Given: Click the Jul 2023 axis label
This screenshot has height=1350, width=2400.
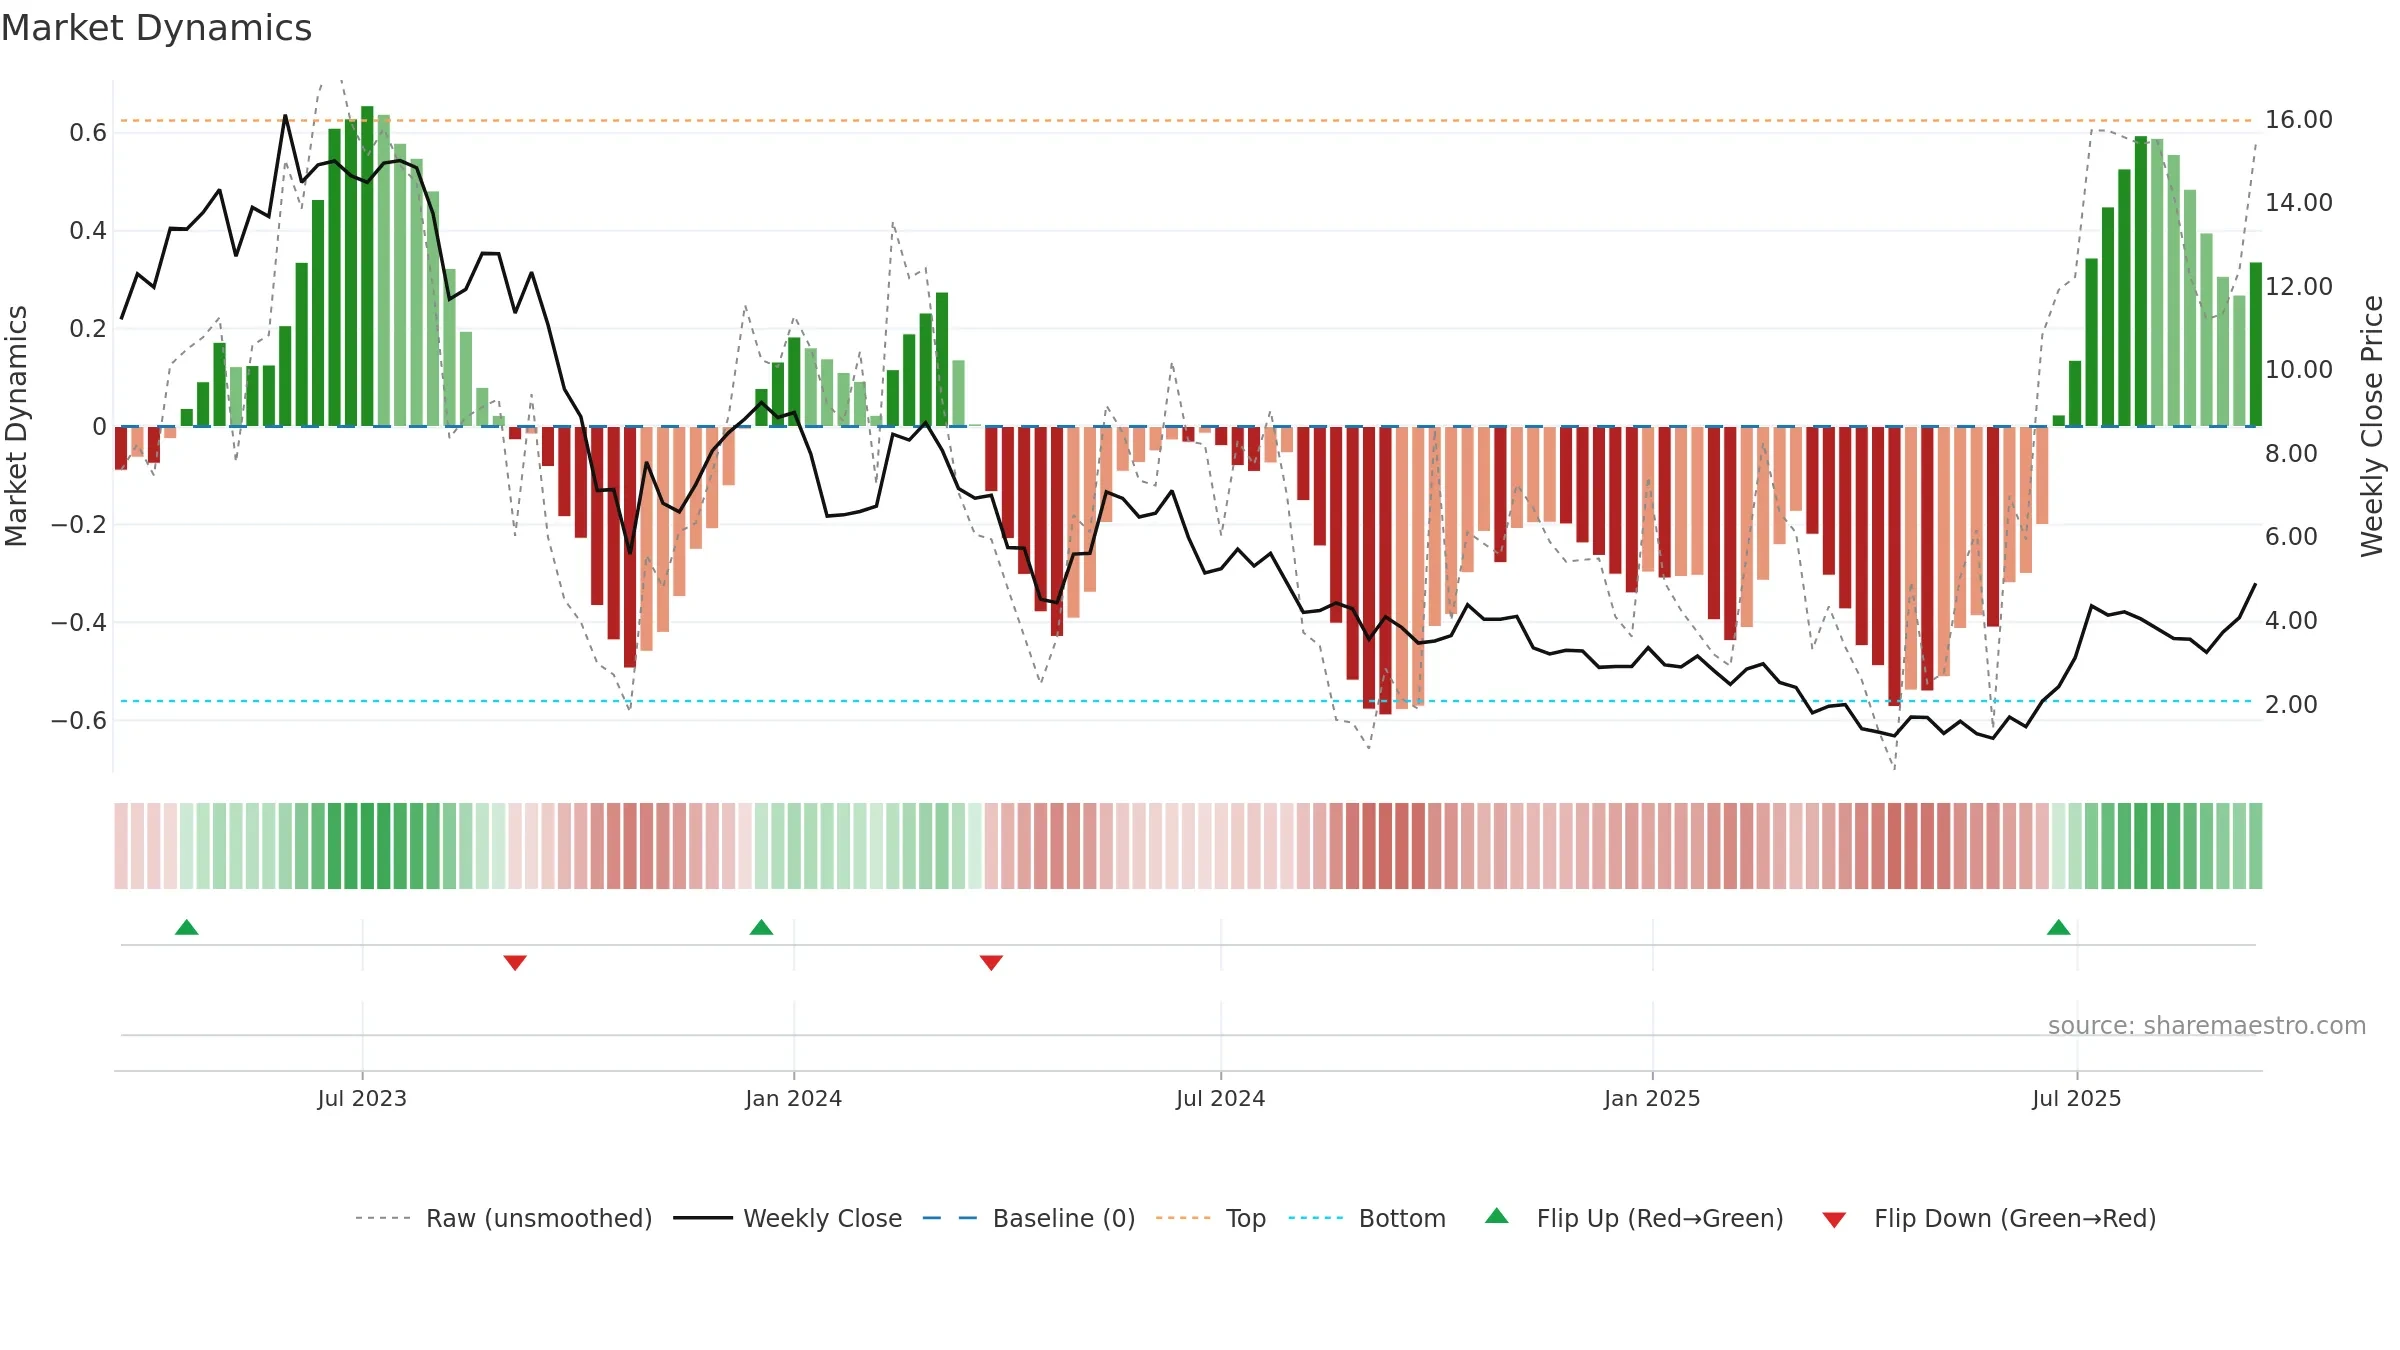Looking at the screenshot, I should click(x=362, y=1098).
